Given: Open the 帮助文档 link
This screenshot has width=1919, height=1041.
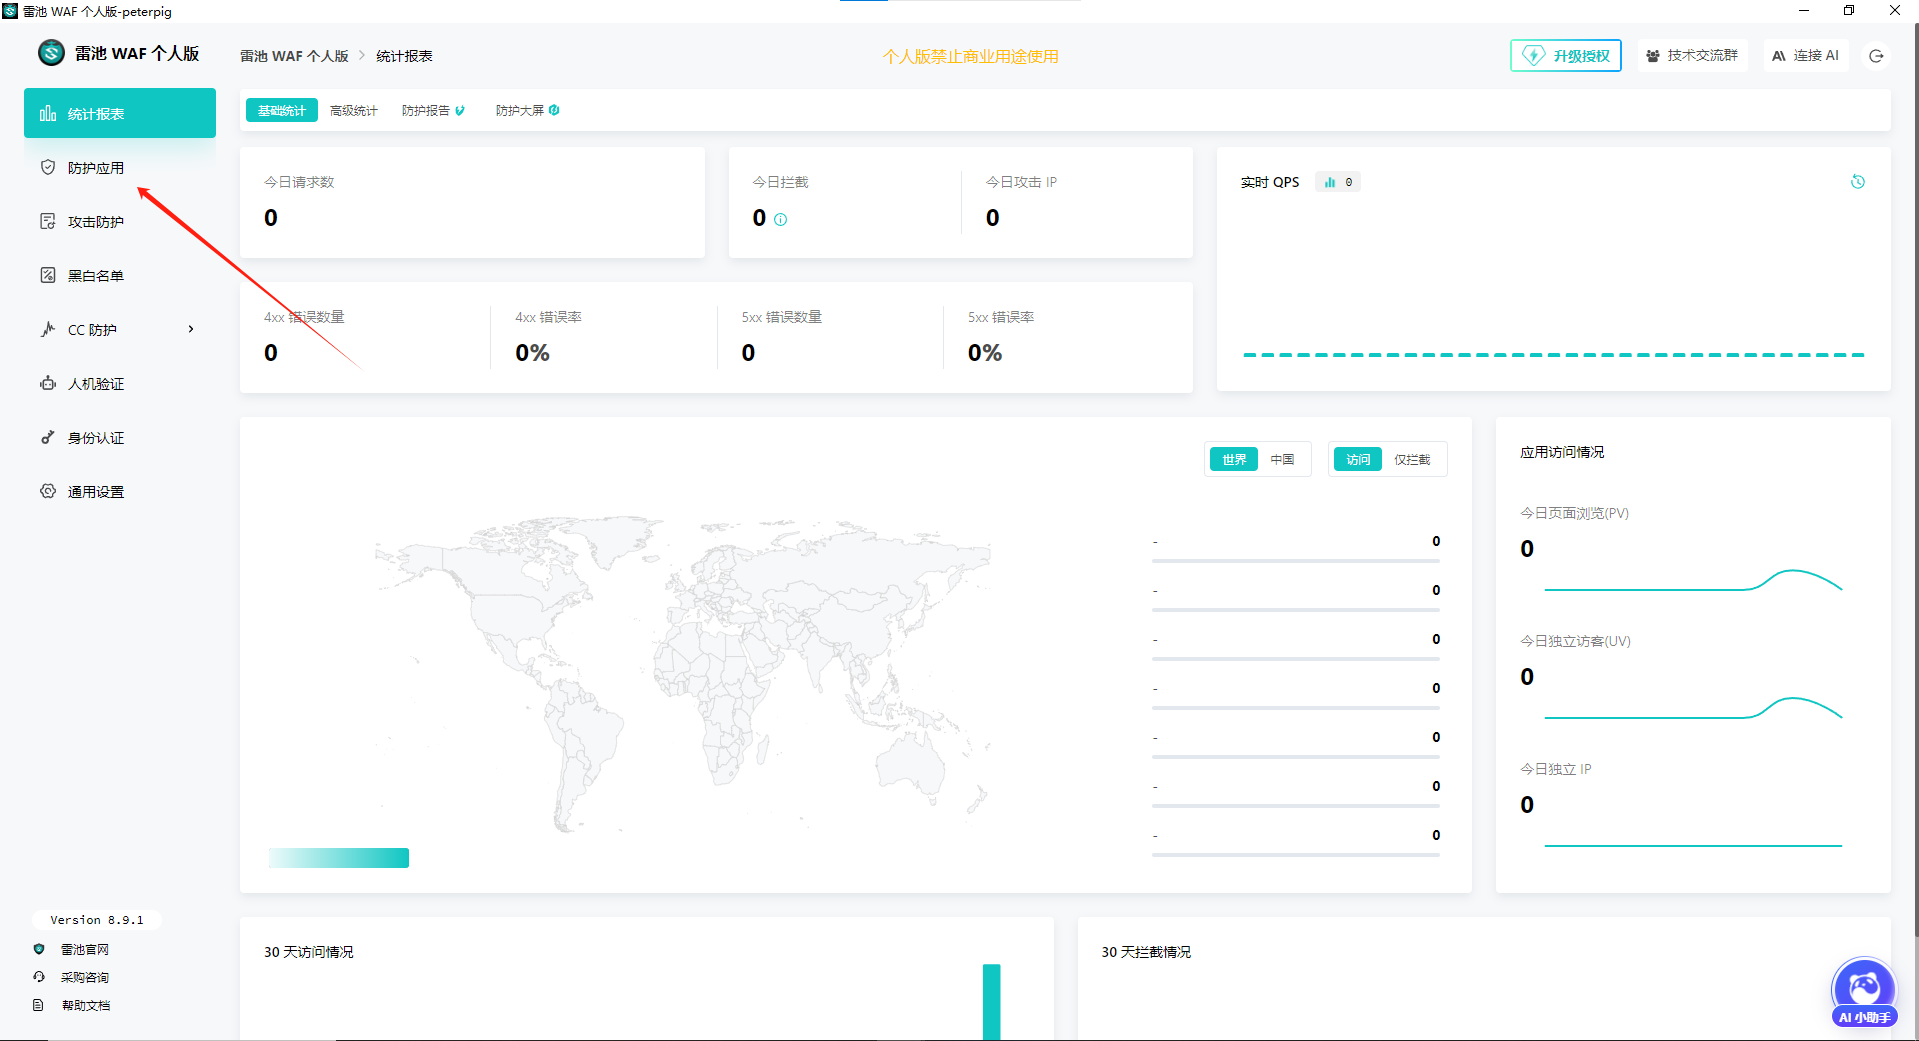Looking at the screenshot, I should click(x=85, y=1005).
